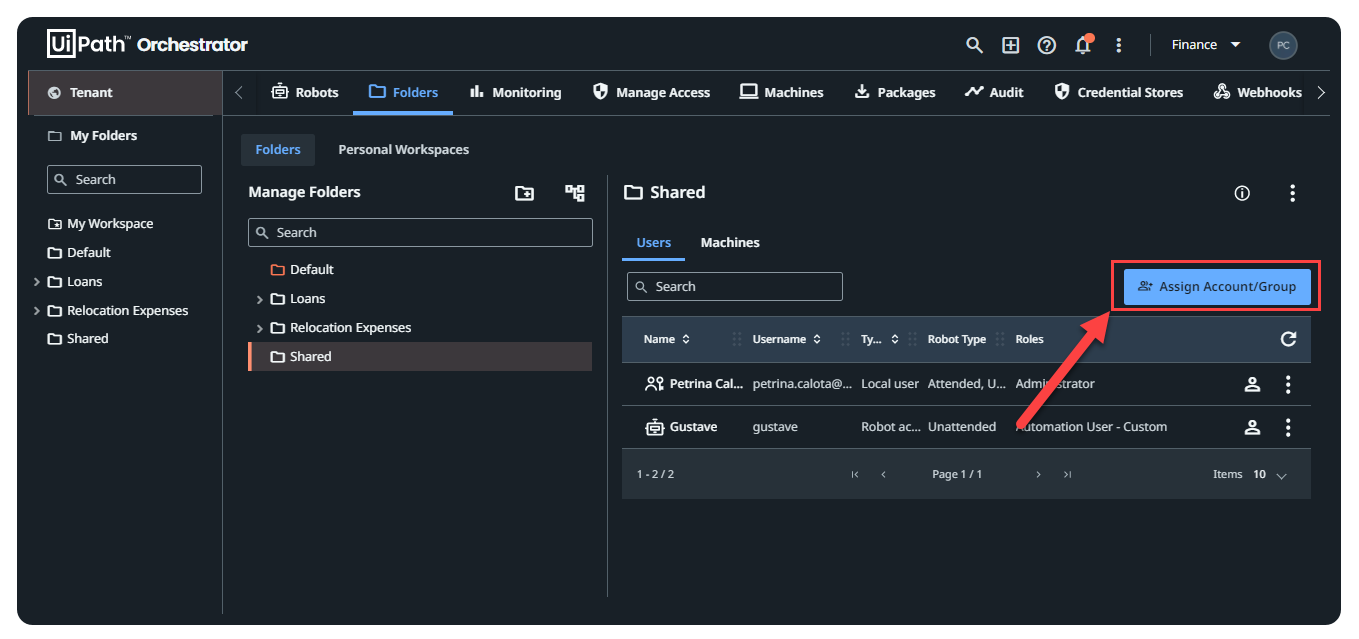Open the notifications bell
The image size is (1359, 639).
(1083, 45)
